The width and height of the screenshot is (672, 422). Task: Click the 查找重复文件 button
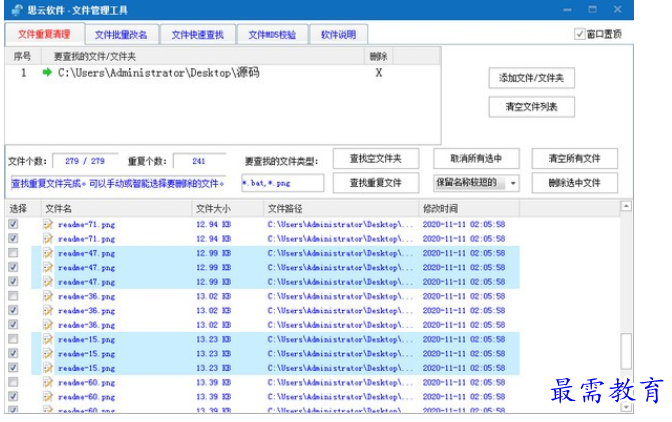pos(375,183)
